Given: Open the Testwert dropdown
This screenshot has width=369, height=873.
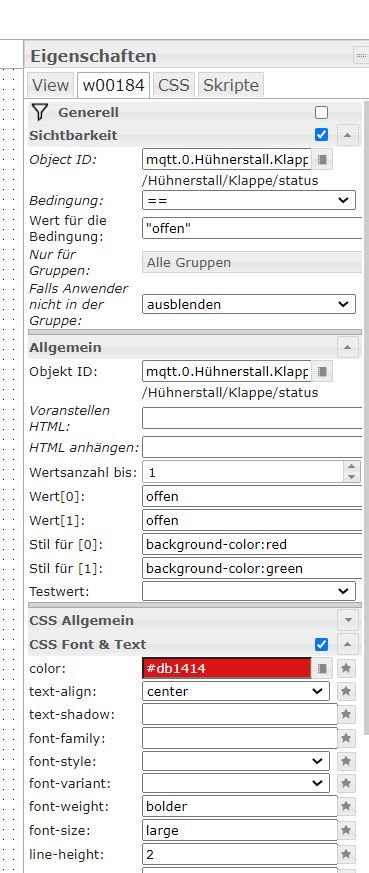Looking at the screenshot, I should (x=249, y=591).
